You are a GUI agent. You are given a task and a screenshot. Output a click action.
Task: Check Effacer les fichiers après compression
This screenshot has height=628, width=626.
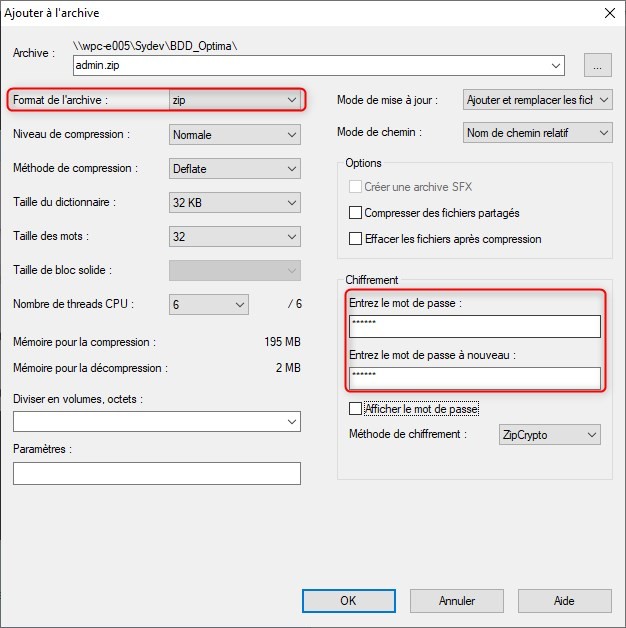click(355, 239)
